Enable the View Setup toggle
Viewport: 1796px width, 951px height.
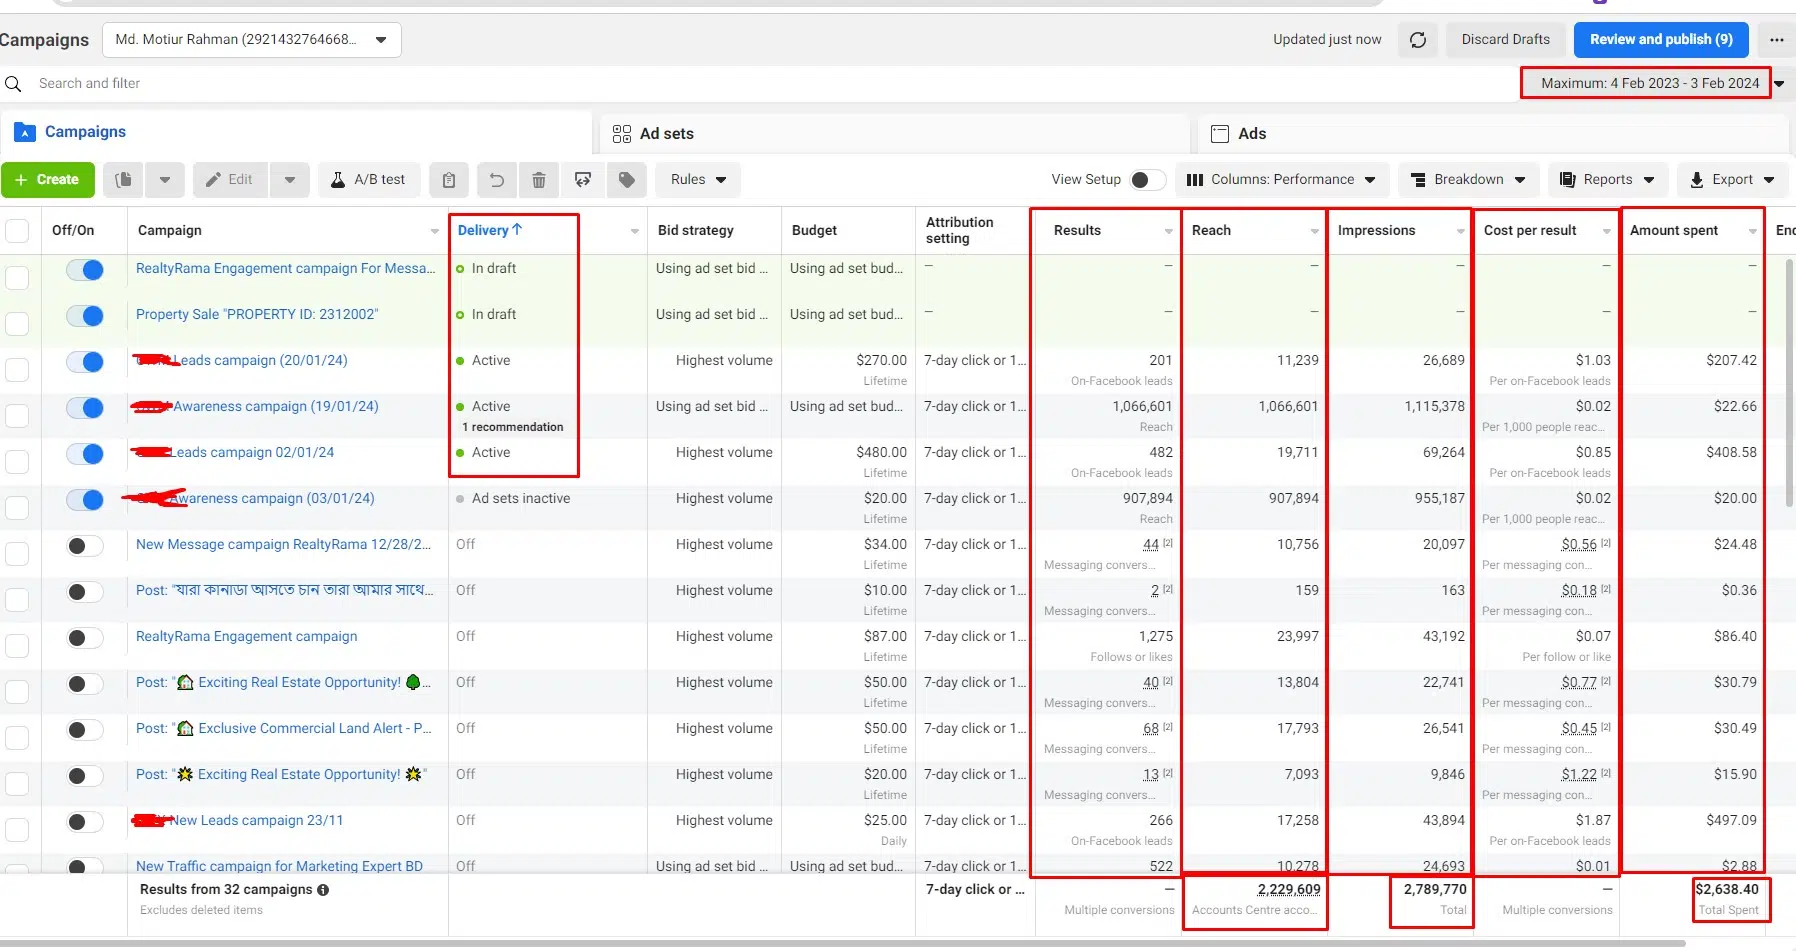1146,180
